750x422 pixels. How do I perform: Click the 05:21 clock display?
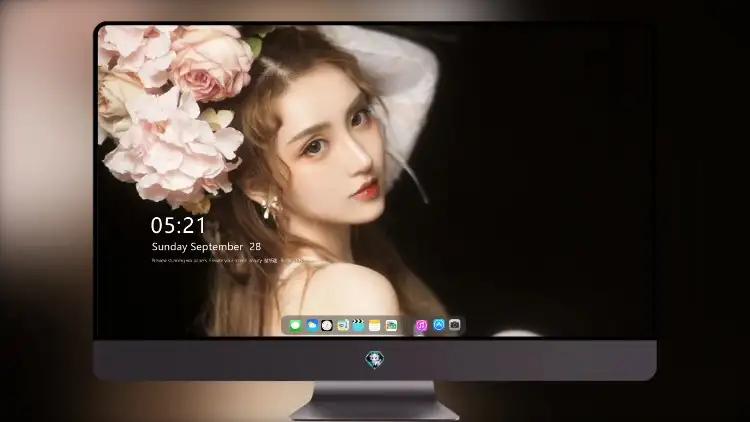pos(178,225)
